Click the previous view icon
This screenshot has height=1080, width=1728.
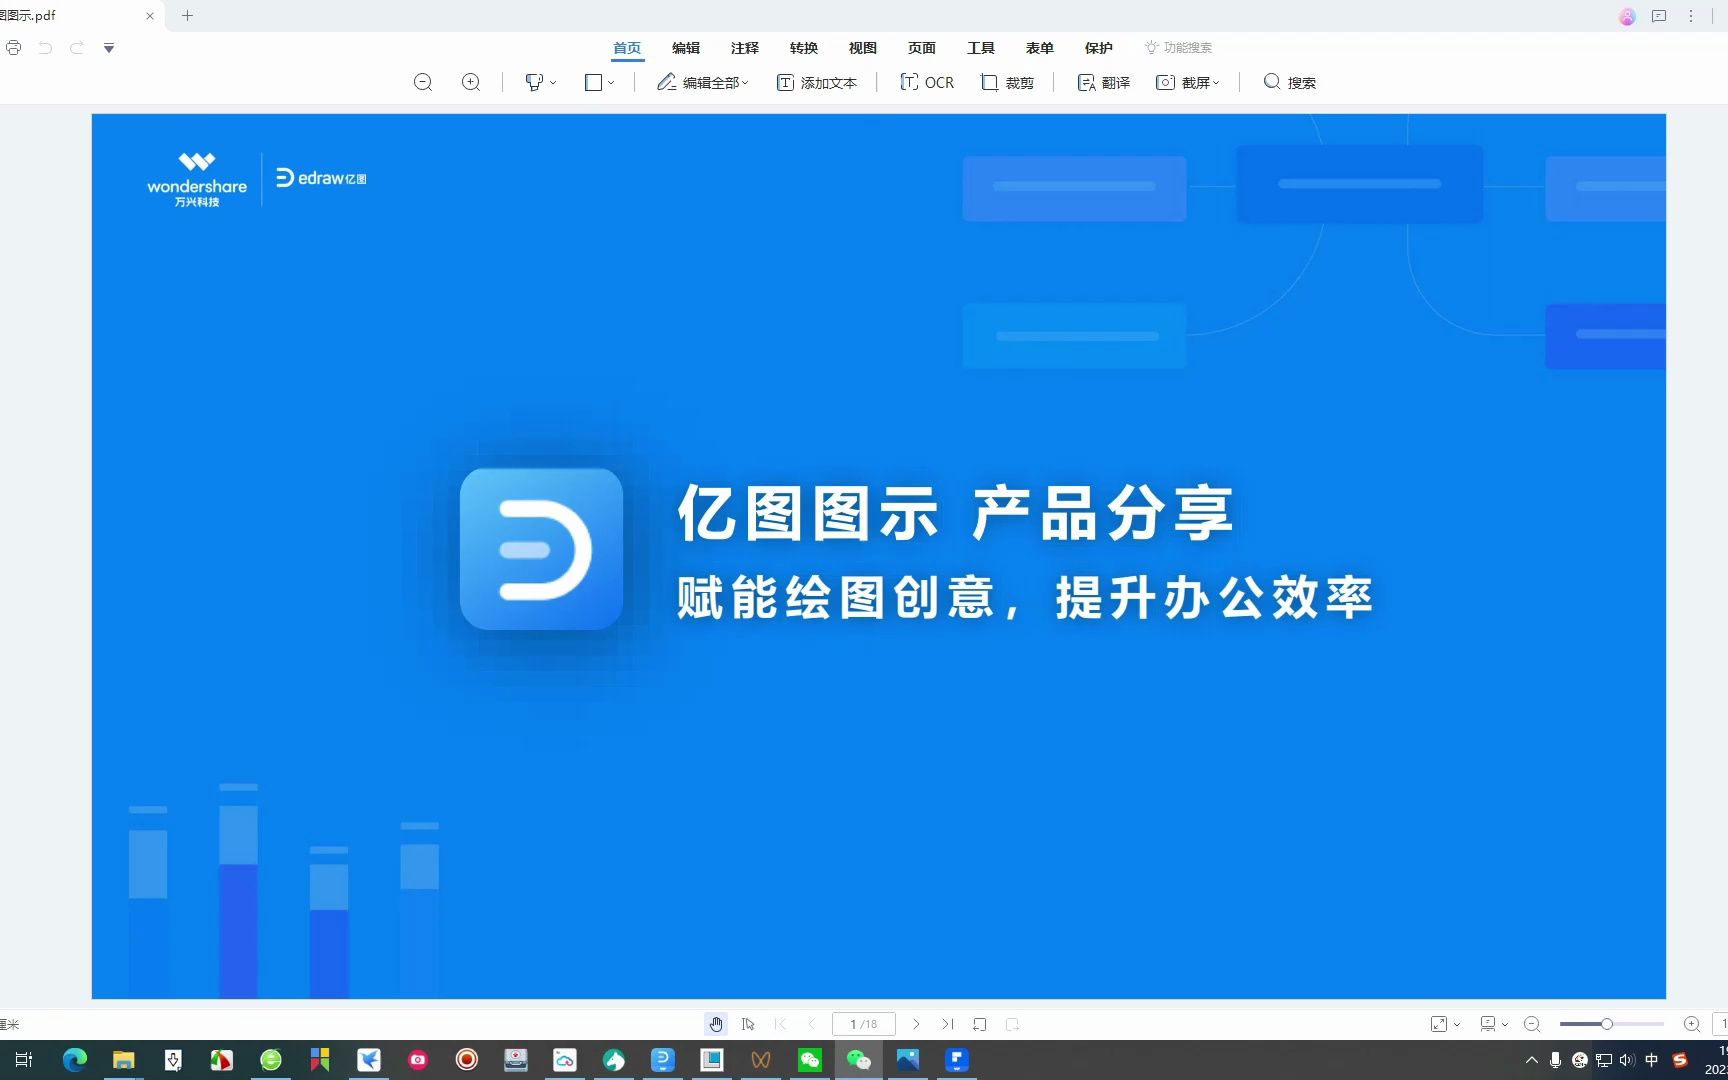[x=980, y=1024]
